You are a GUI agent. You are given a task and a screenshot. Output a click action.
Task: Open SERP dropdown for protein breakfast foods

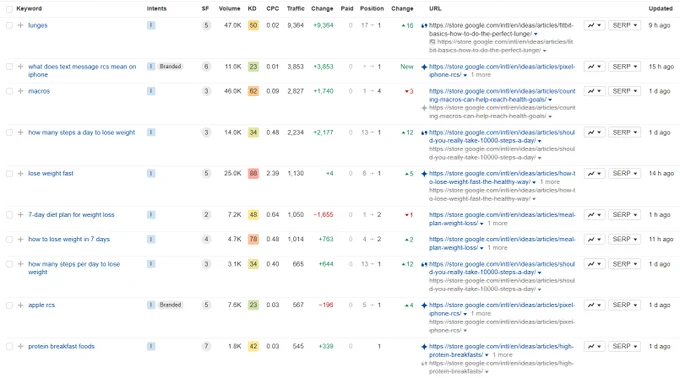coord(624,346)
